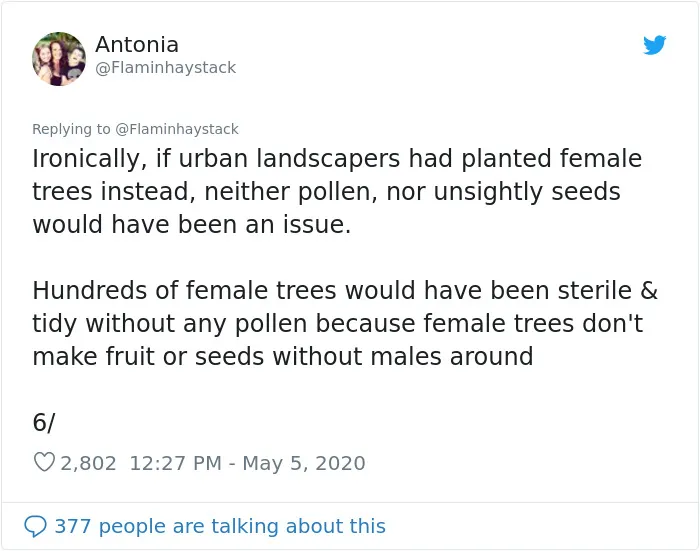Image resolution: width=700 pixels, height=551 pixels.
Task: Click the words urban landscapers in the tweet
Action: pyautogui.click(x=289, y=159)
